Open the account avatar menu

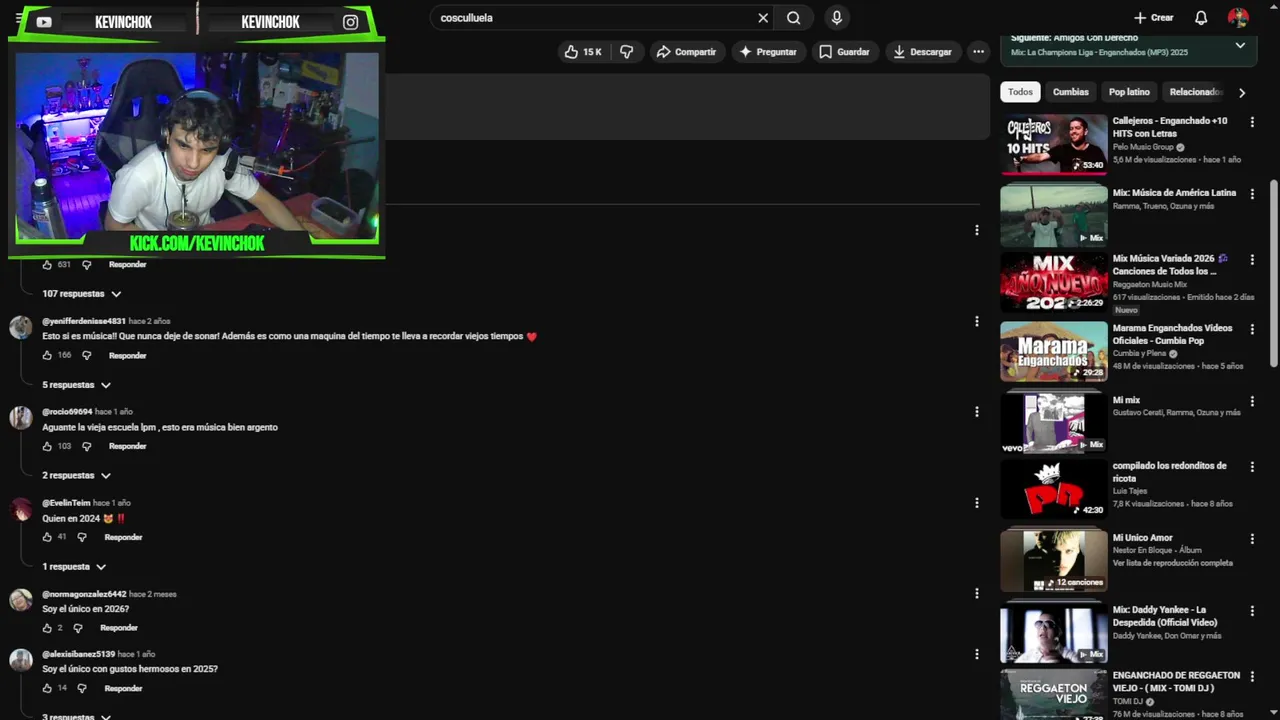1238,18
